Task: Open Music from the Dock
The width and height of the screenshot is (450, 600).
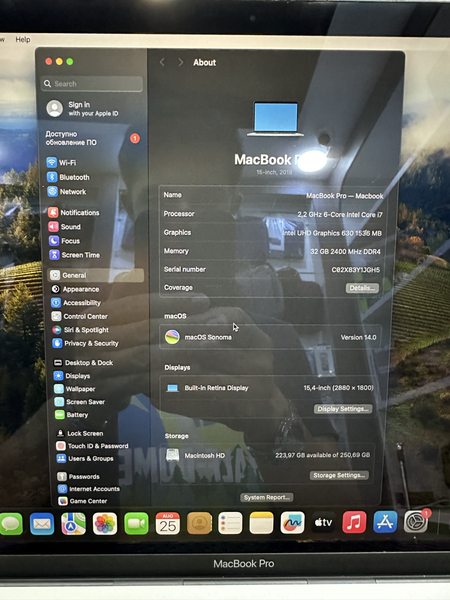Action: click(x=354, y=522)
